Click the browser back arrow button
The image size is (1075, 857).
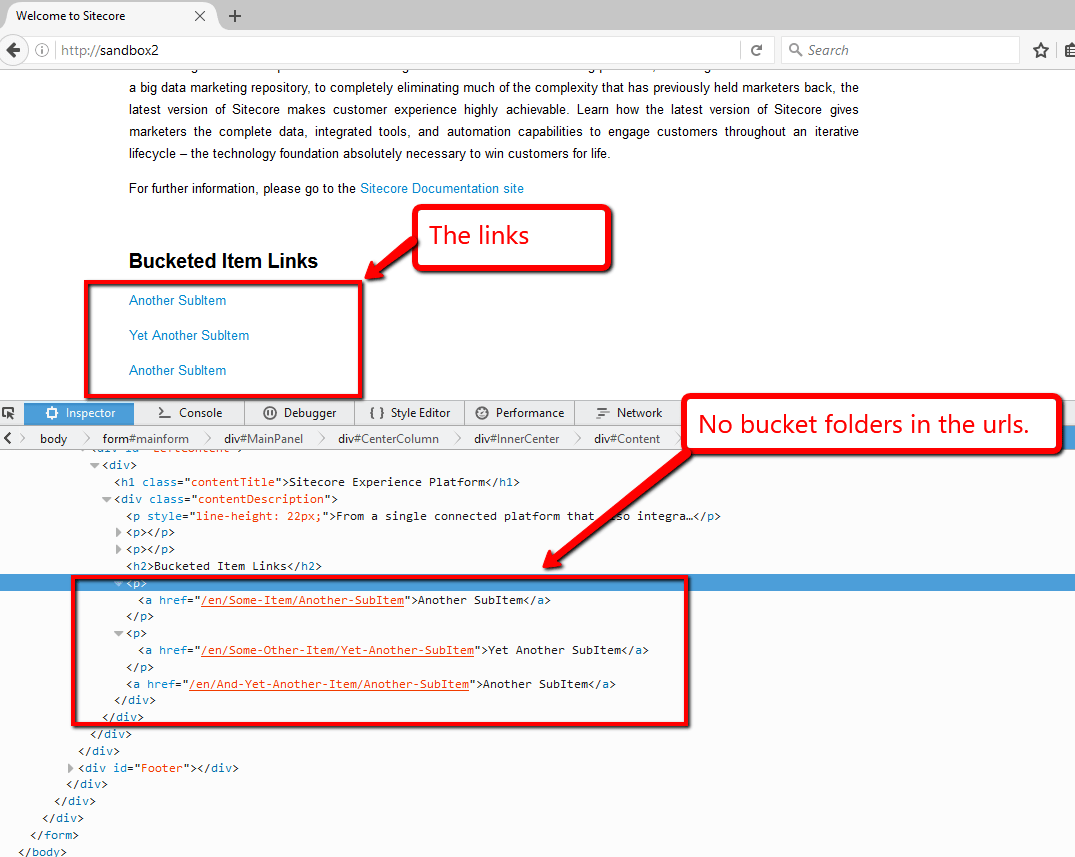tap(13, 50)
